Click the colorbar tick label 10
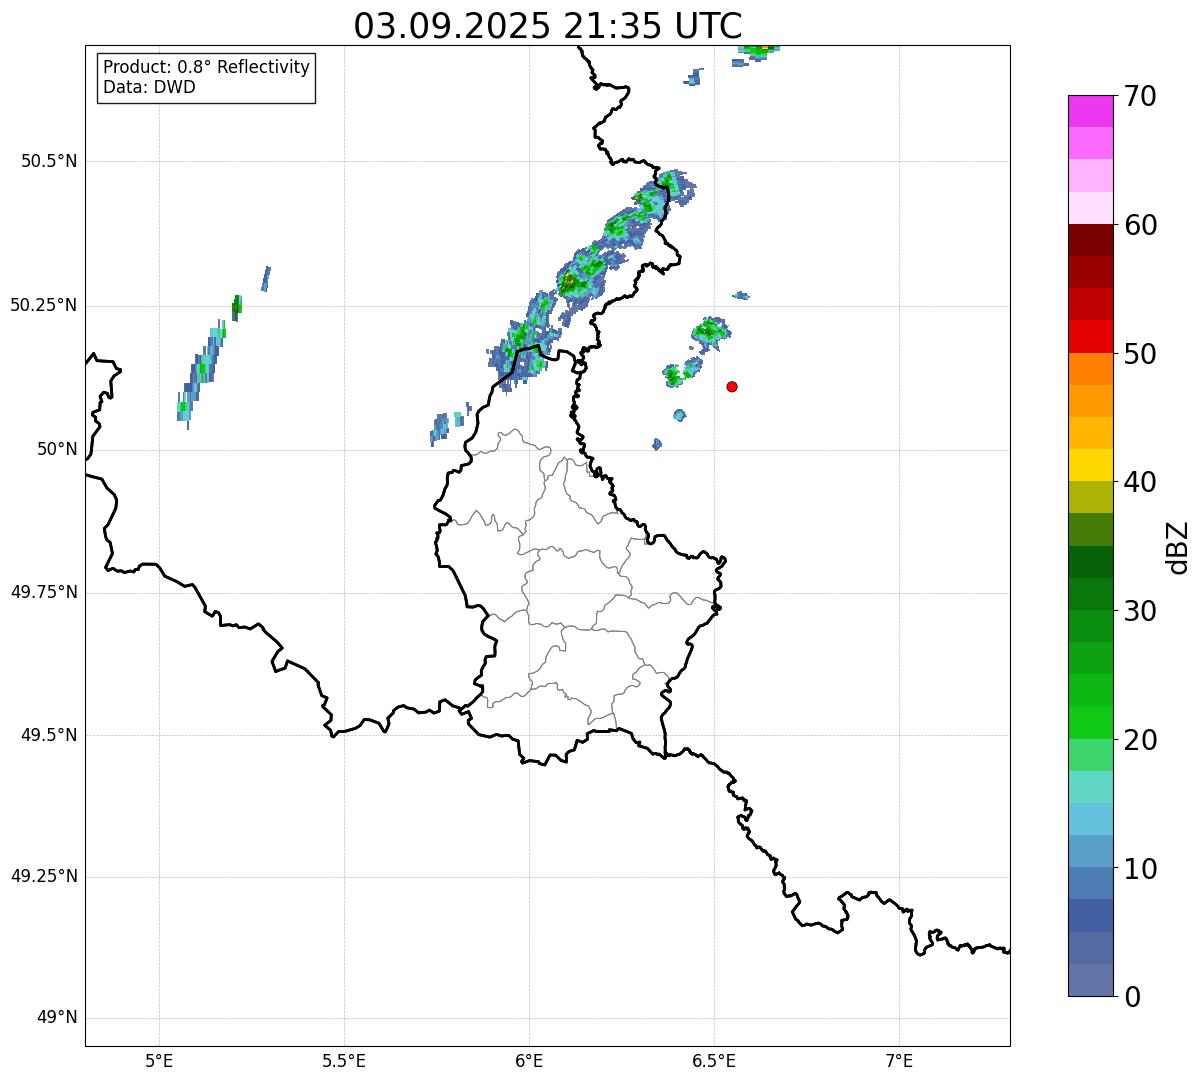 click(1140, 869)
